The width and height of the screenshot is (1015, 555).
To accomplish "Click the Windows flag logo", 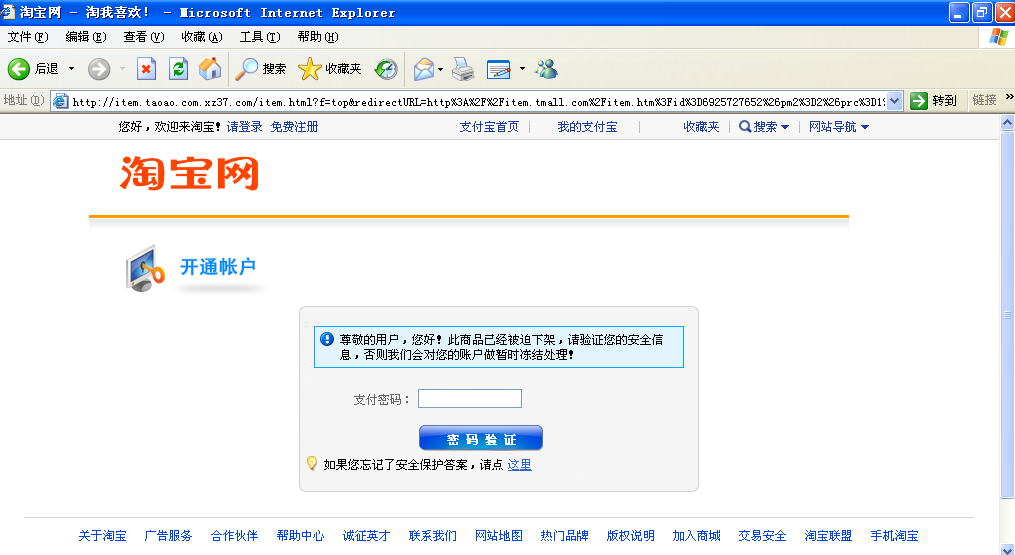I will coord(998,37).
